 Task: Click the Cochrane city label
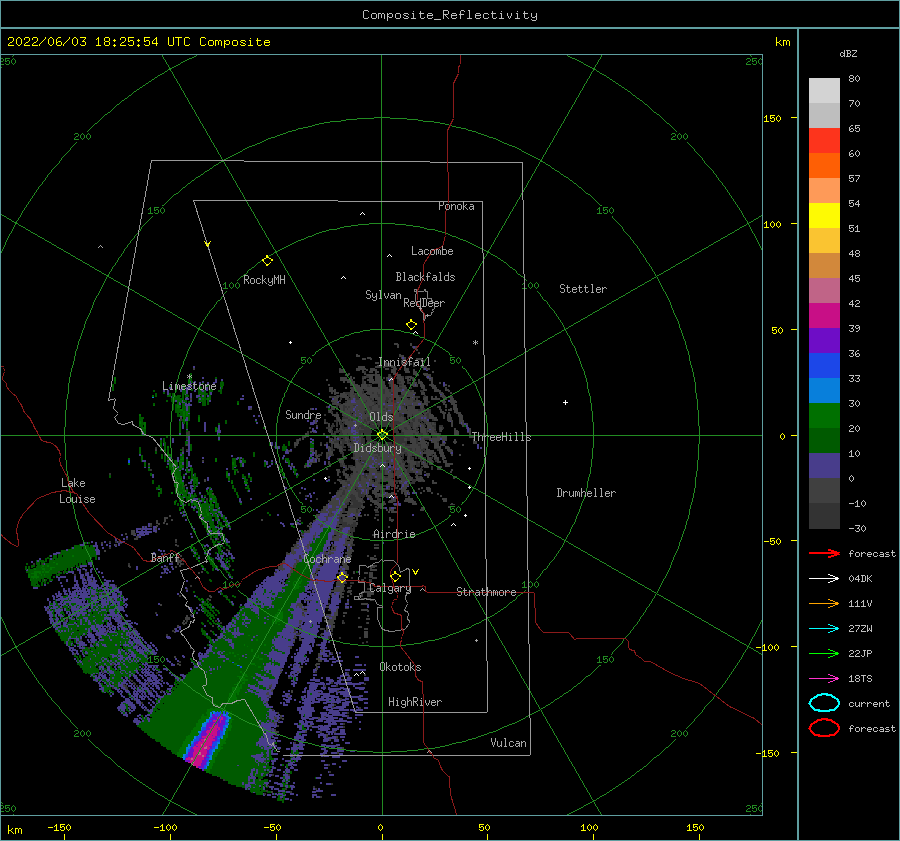click(x=327, y=559)
